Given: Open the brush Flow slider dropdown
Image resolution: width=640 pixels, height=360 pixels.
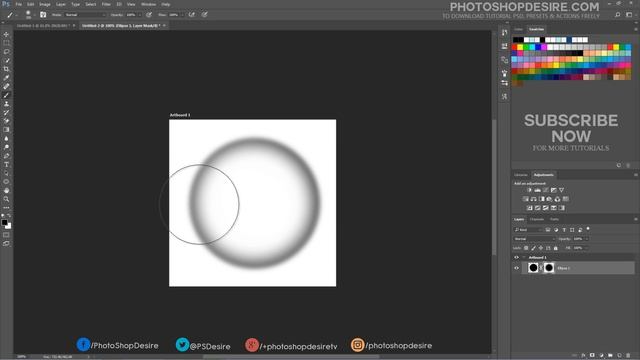Looking at the screenshot, I should [x=182, y=15].
